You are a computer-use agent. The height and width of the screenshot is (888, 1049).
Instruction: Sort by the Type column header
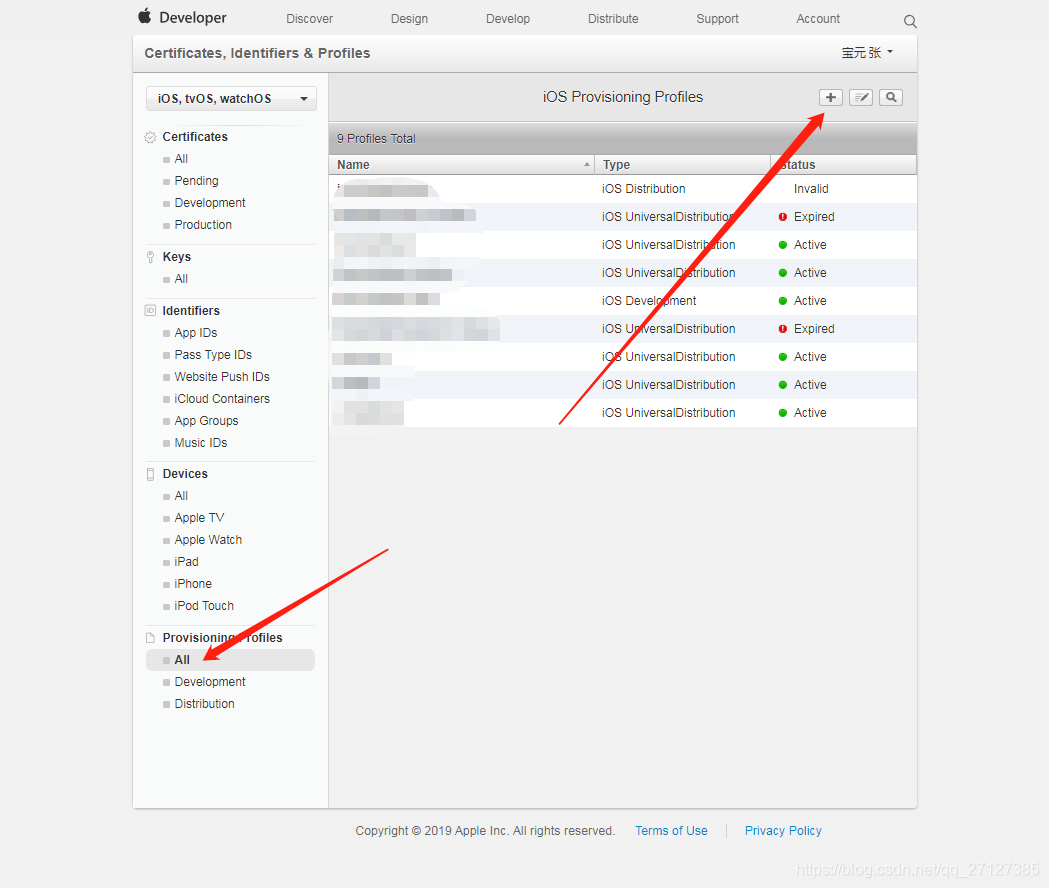point(682,165)
